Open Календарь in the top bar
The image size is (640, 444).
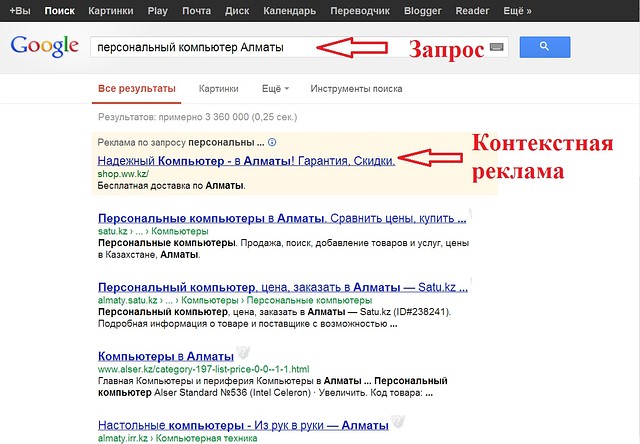coord(289,11)
